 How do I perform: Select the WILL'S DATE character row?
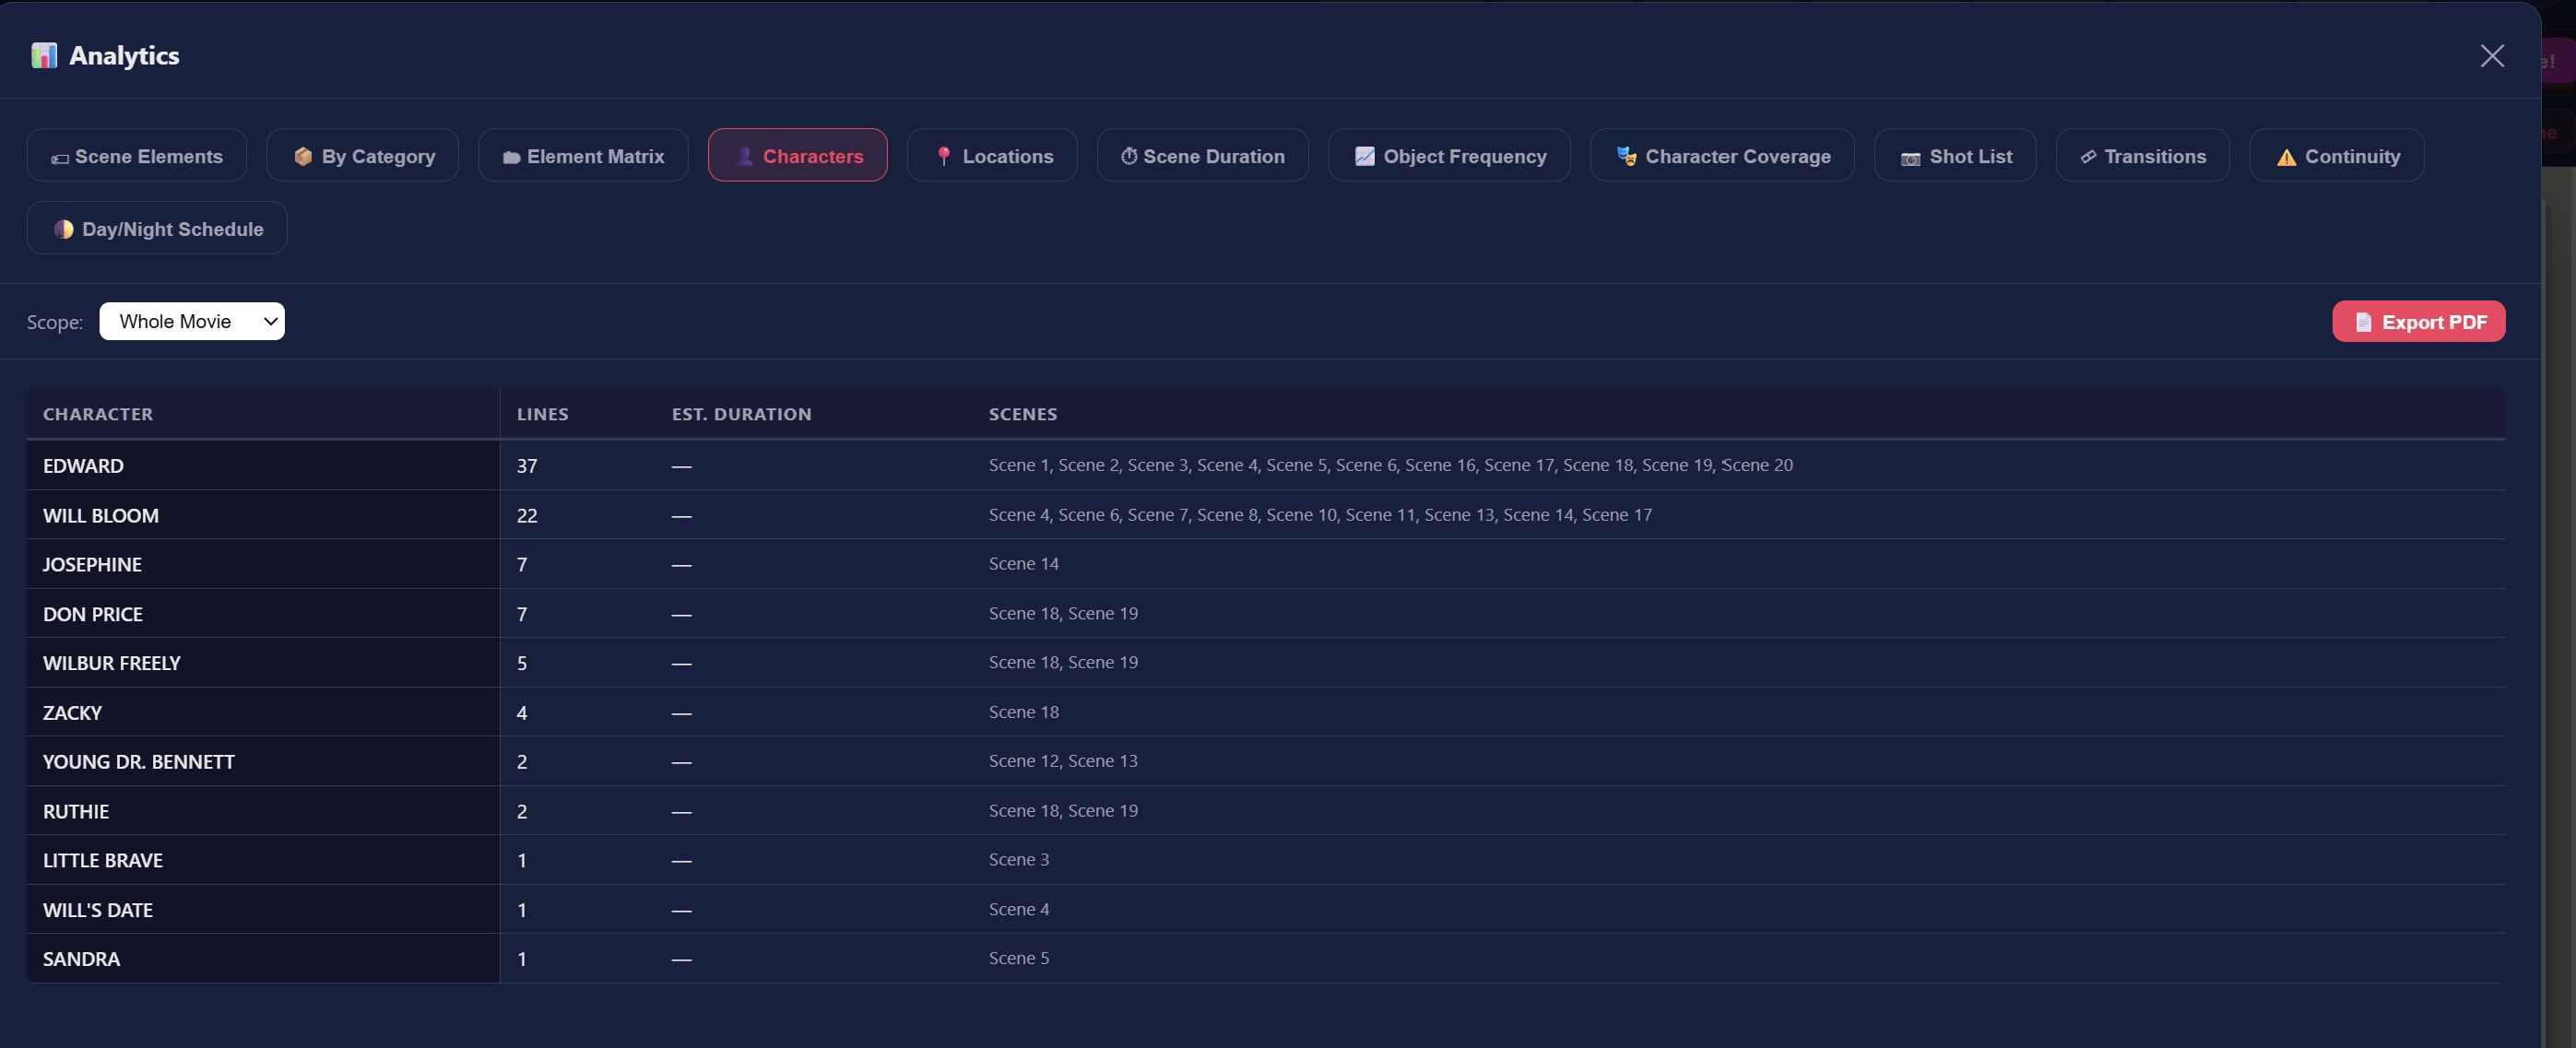pyautogui.click(x=1266, y=910)
